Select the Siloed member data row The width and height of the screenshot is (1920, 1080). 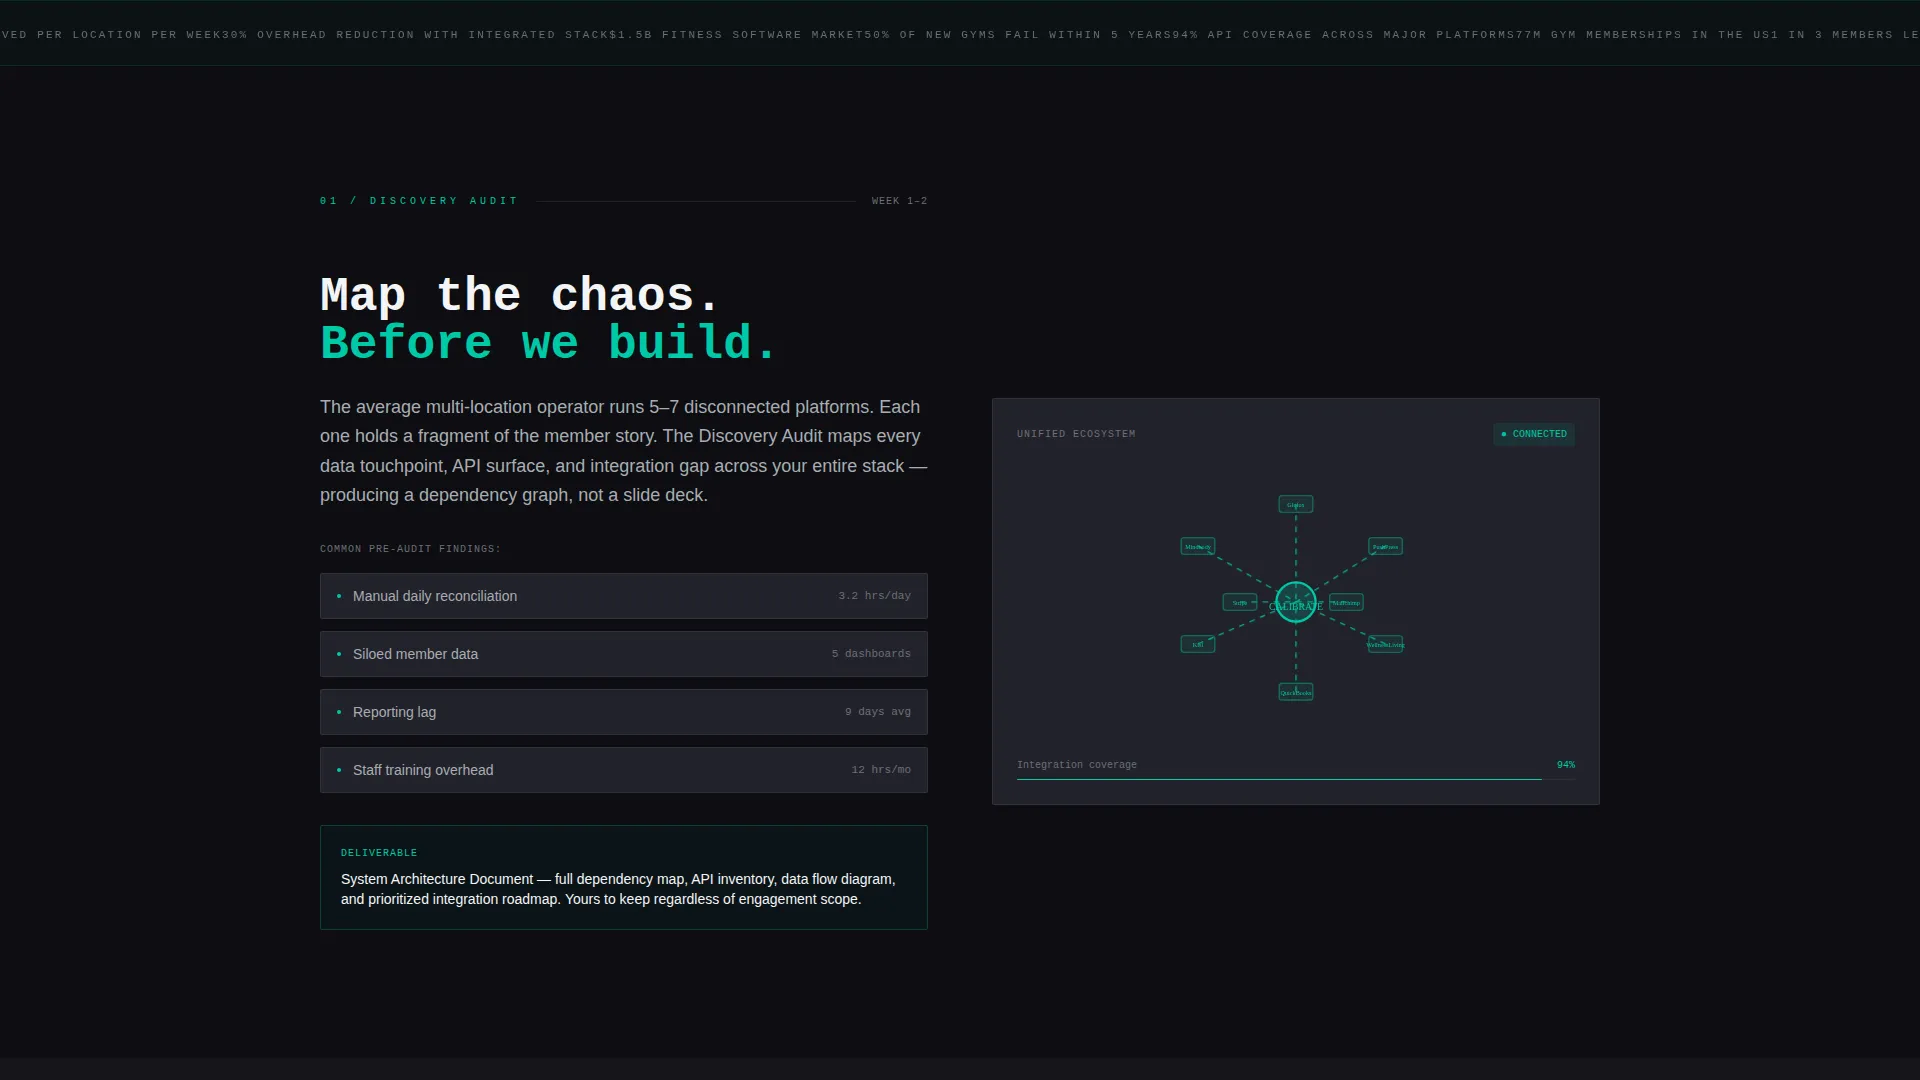(624, 654)
